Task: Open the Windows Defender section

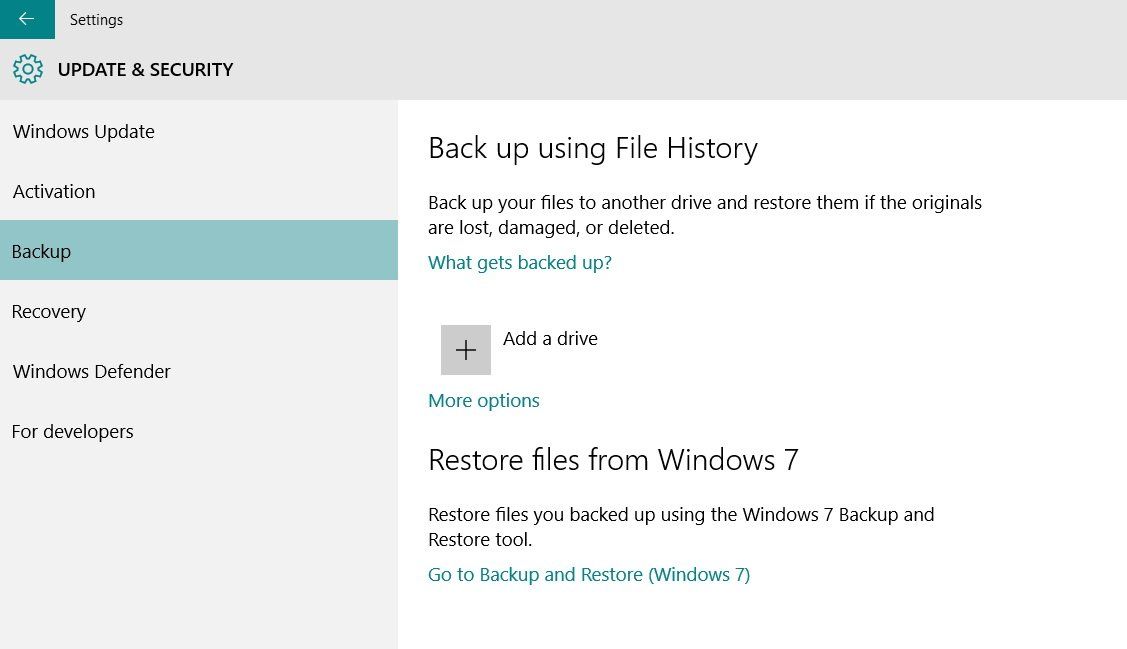Action: [x=198, y=371]
